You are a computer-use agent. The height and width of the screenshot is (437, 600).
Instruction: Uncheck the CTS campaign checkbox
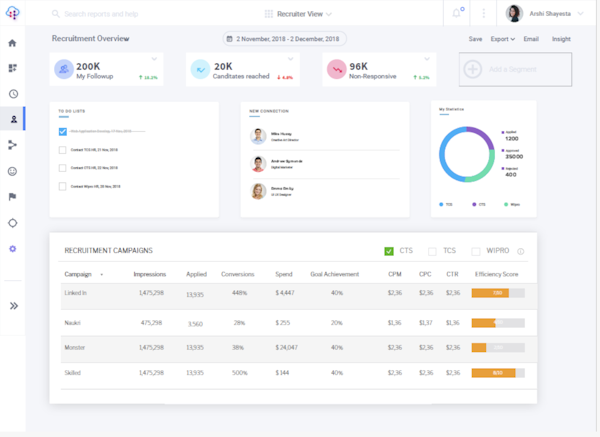coord(389,251)
